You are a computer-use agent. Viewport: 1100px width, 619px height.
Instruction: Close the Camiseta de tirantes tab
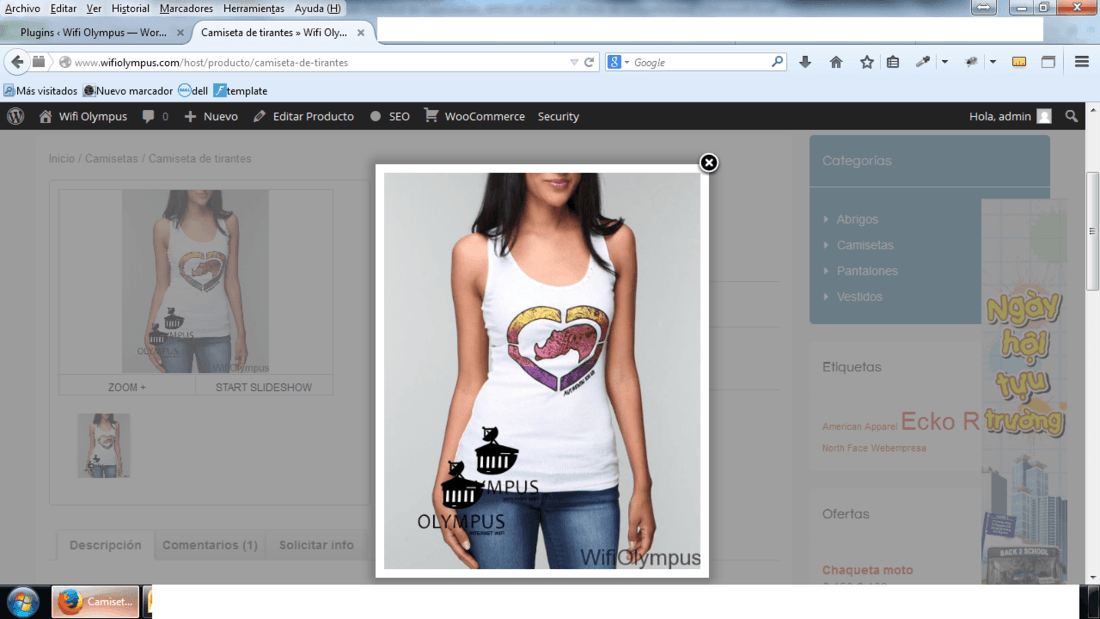click(361, 32)
